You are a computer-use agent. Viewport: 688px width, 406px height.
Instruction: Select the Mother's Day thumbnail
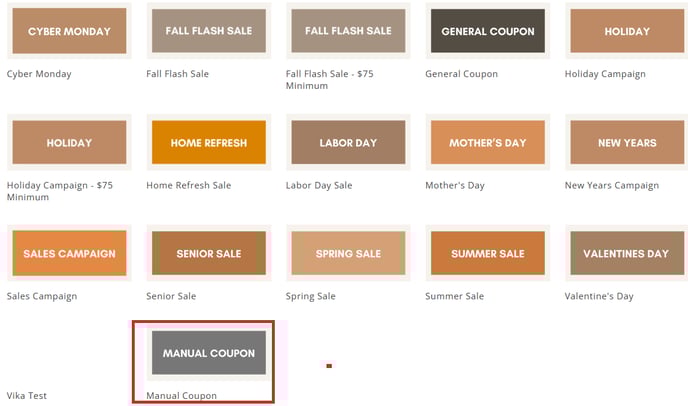487,142
